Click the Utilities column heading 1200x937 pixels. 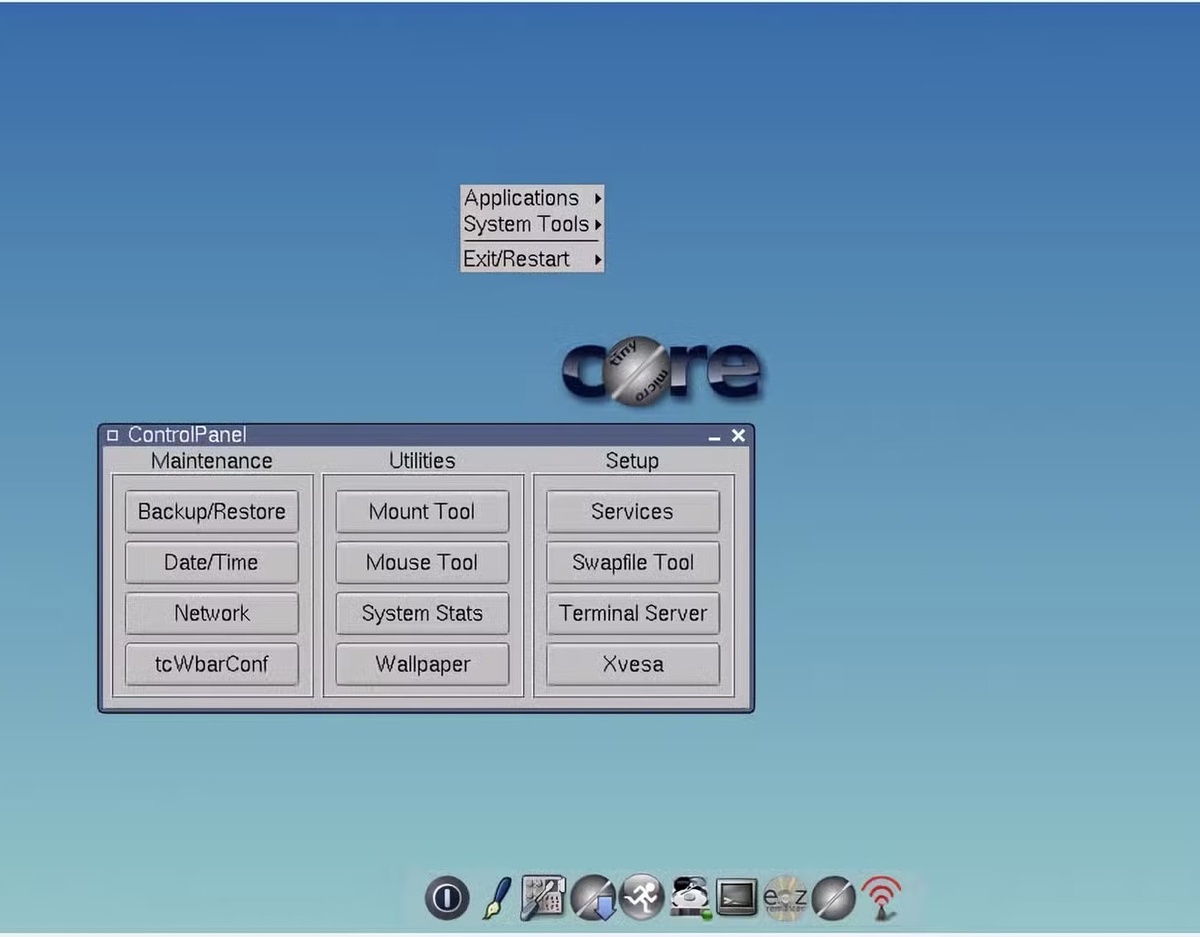coord(422,461)
